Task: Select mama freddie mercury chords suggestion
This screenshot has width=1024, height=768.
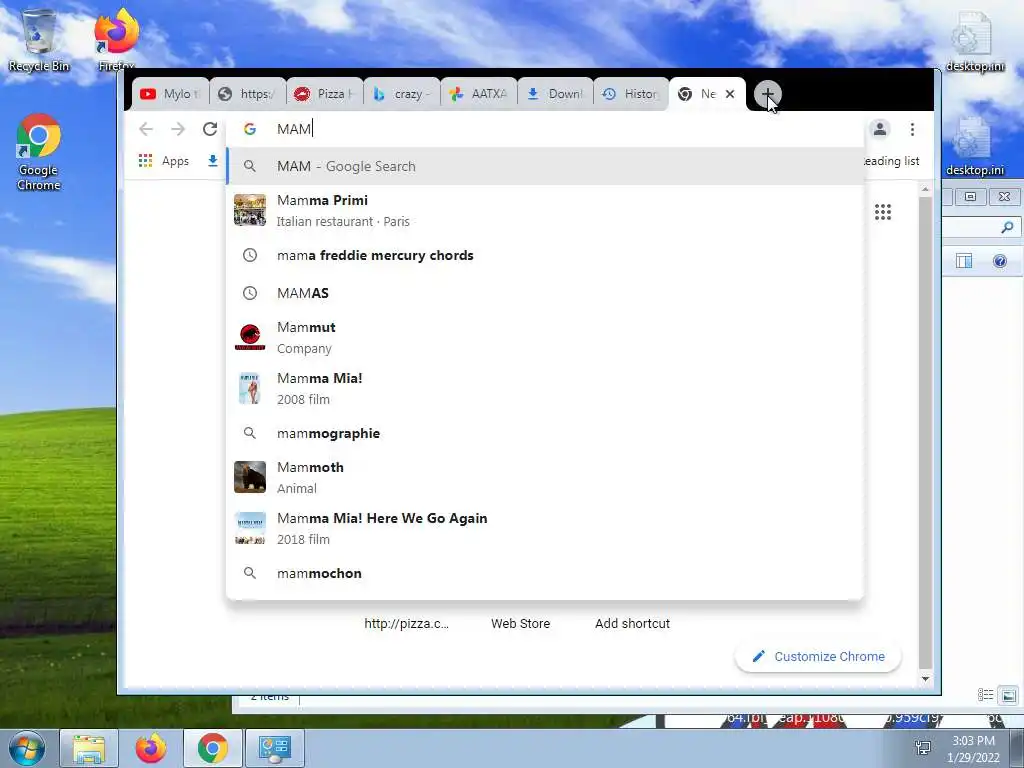Action: [545, 255]
